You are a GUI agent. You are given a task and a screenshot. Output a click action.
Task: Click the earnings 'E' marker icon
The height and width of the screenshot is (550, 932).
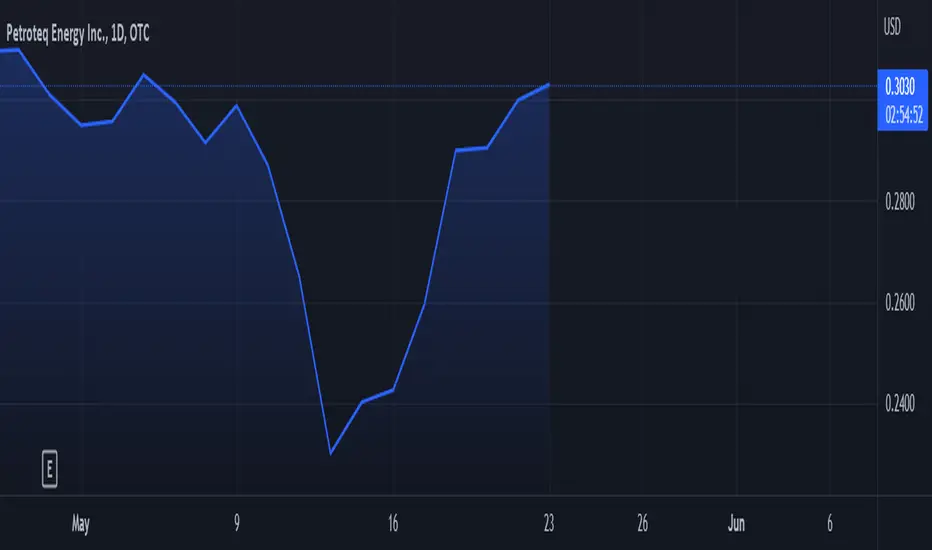point(50,469)
